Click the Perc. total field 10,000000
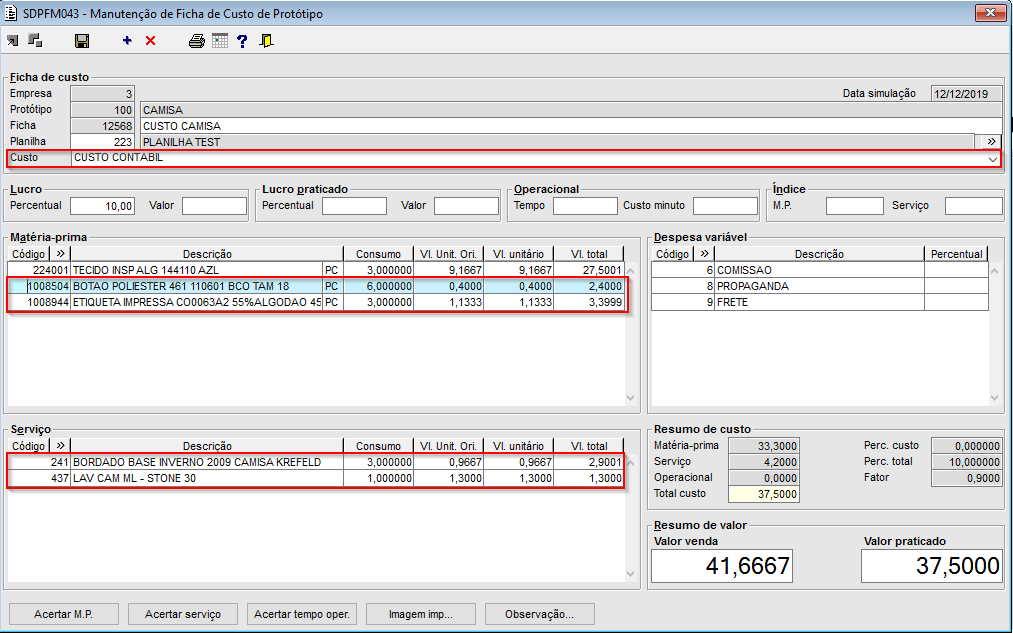The height and width of the screenshot is (633, 1013). pyautogui.click(x=966, y=462)
